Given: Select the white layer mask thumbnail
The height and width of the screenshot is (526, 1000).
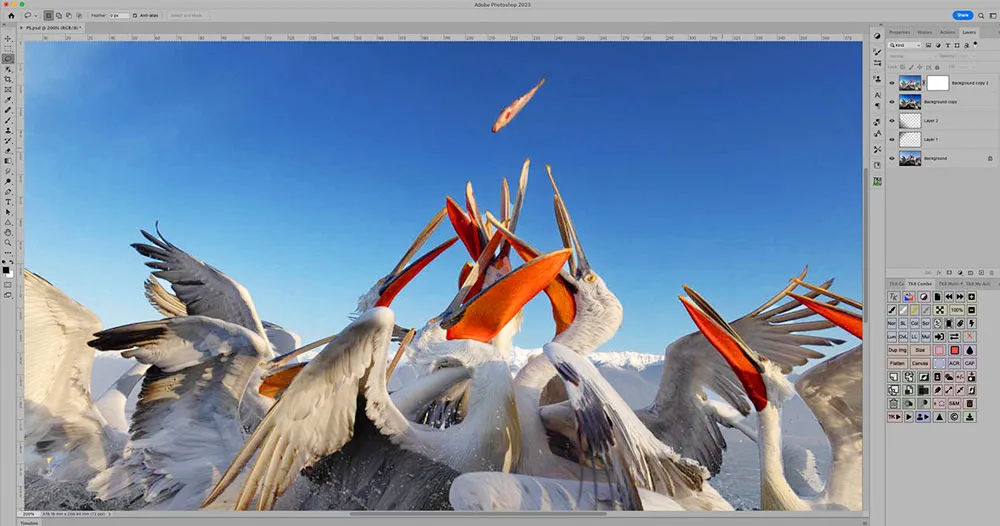Looking at the screenshot, I should pos(938,83).
